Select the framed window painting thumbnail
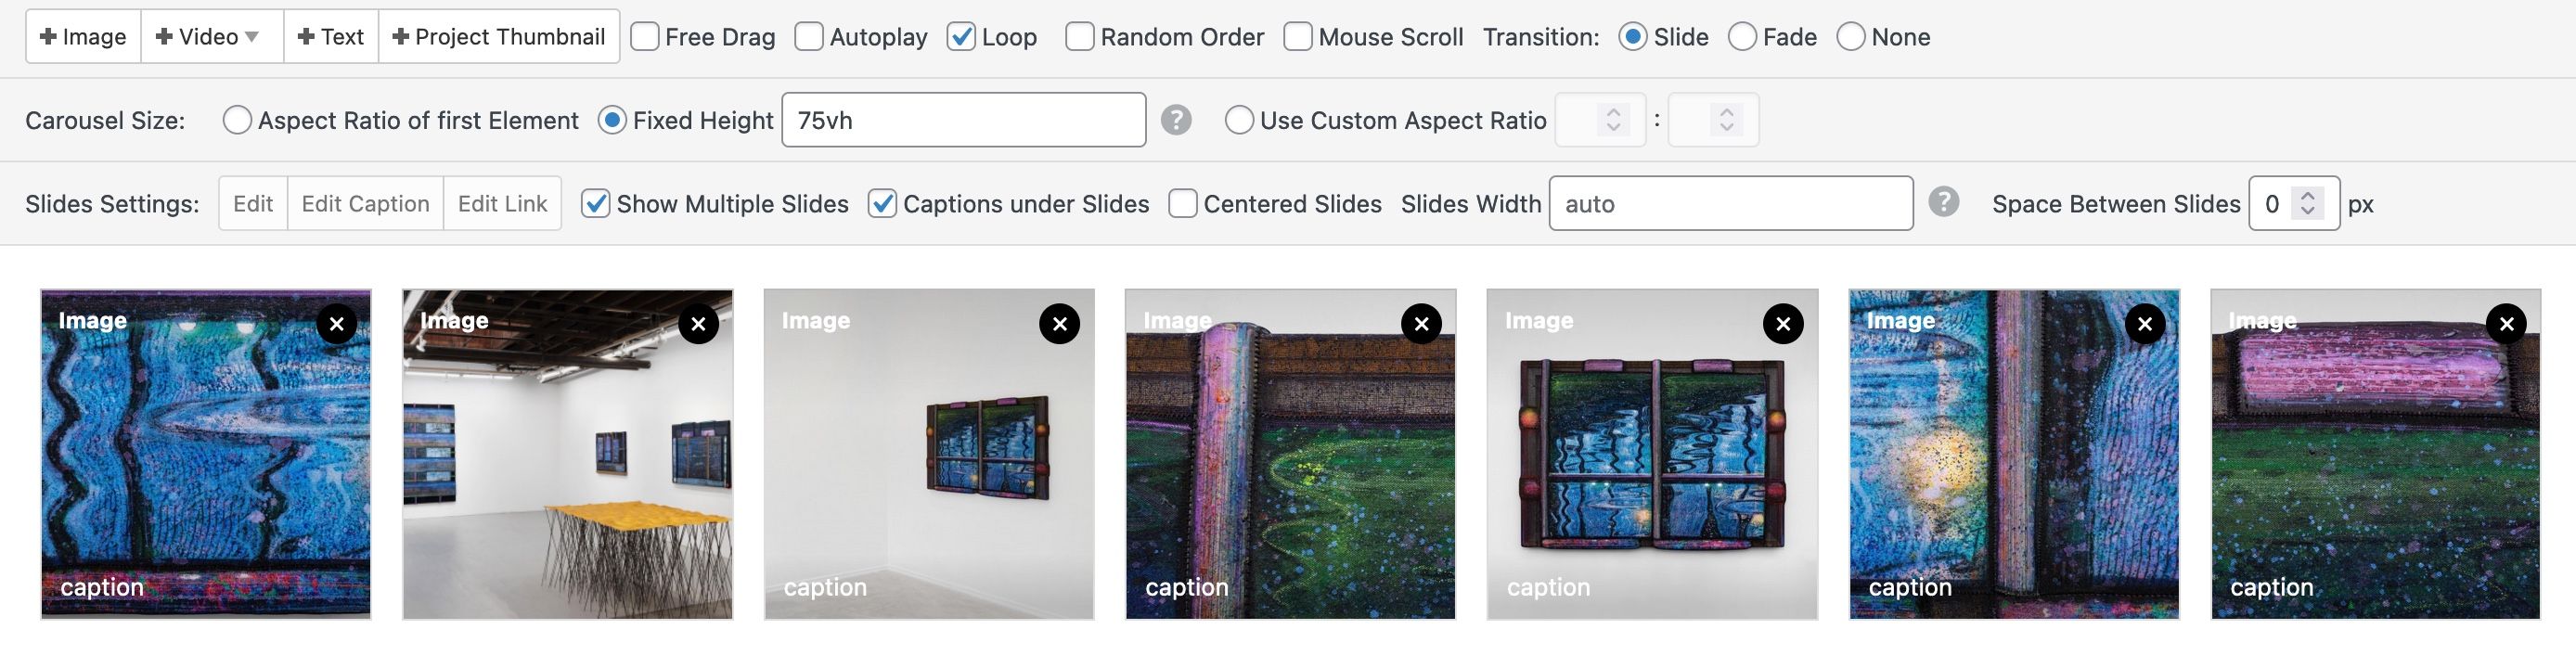Screen dimensions: 2576x655 tap(1652, 455)
